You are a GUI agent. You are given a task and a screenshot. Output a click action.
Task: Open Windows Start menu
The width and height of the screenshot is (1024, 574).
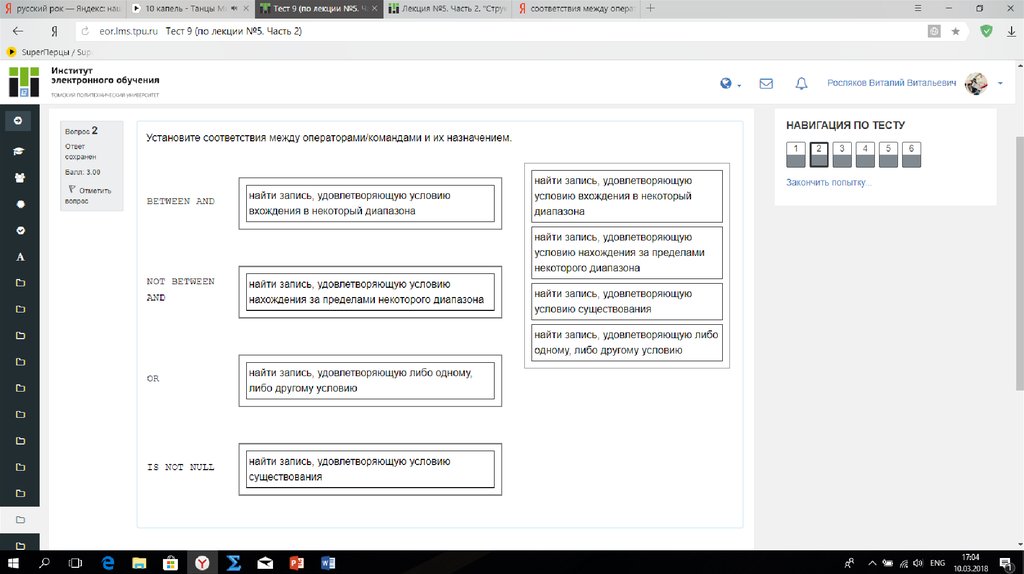[x=12, y=562]
